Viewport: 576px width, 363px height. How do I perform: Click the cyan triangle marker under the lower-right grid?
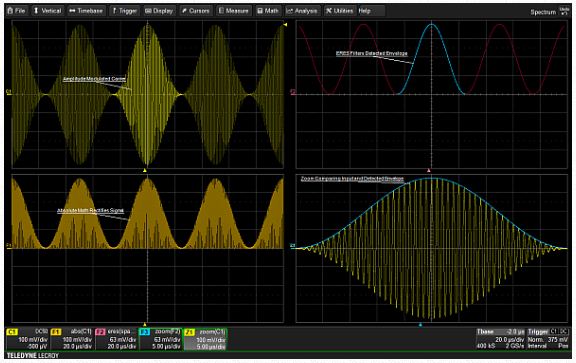pos(421,325)
